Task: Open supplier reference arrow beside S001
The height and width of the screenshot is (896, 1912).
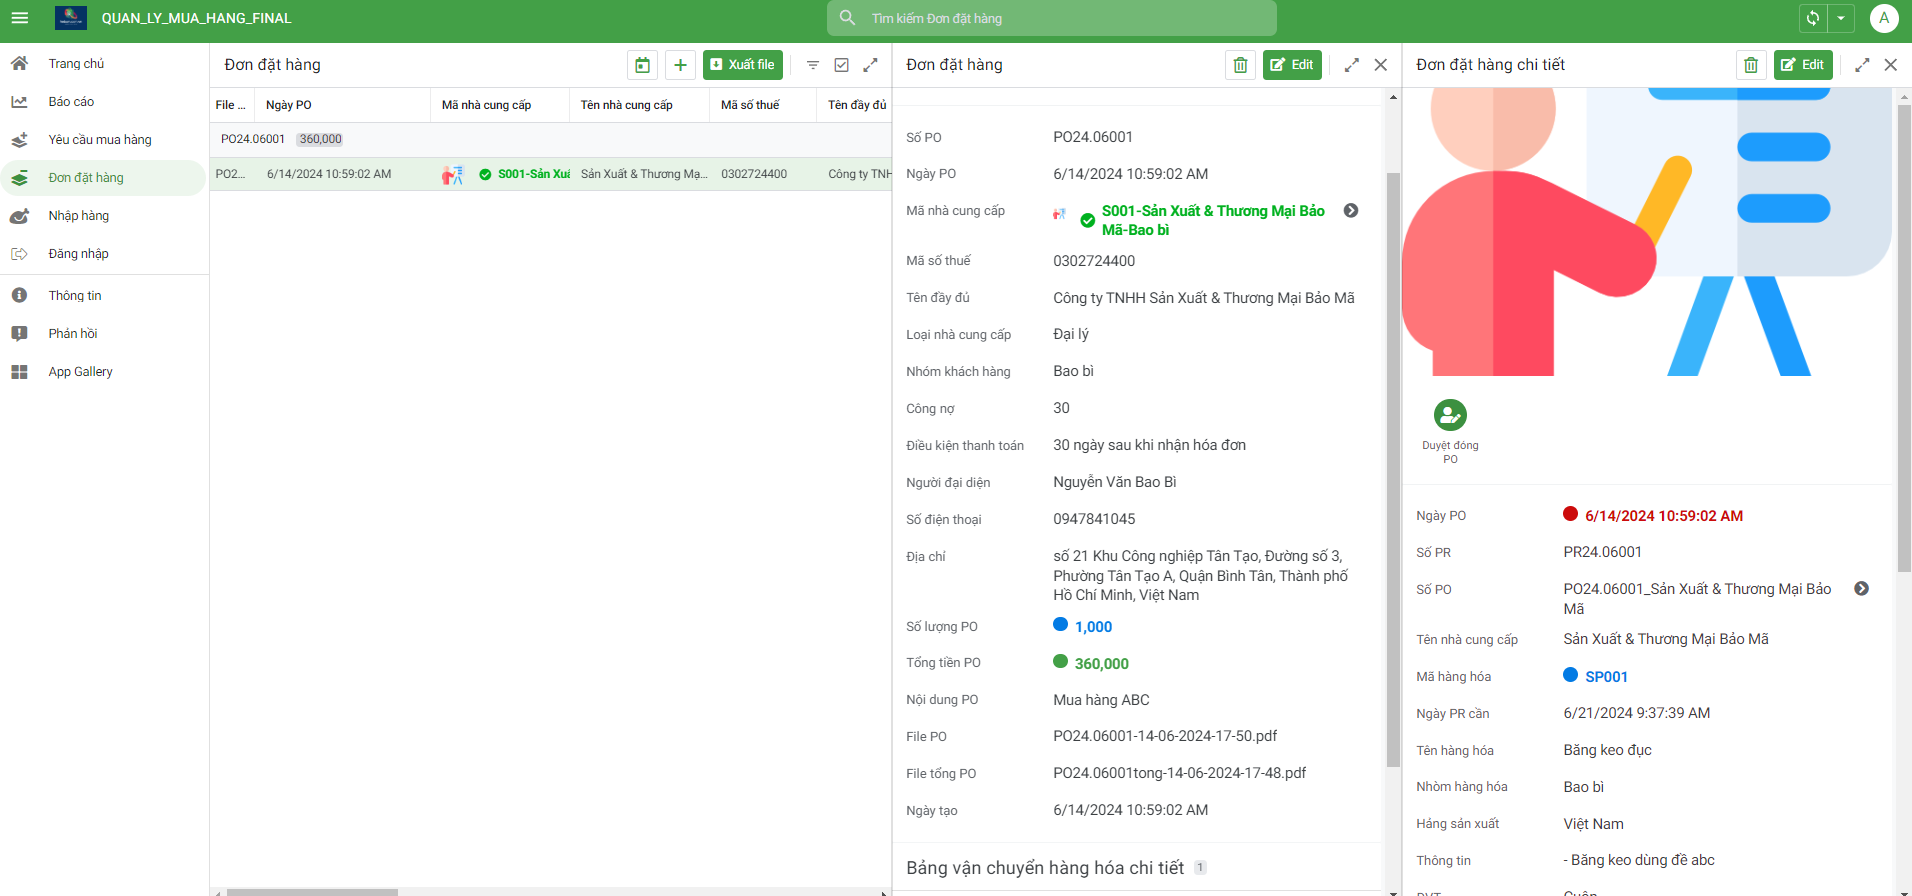Action: click(1351, 211)
